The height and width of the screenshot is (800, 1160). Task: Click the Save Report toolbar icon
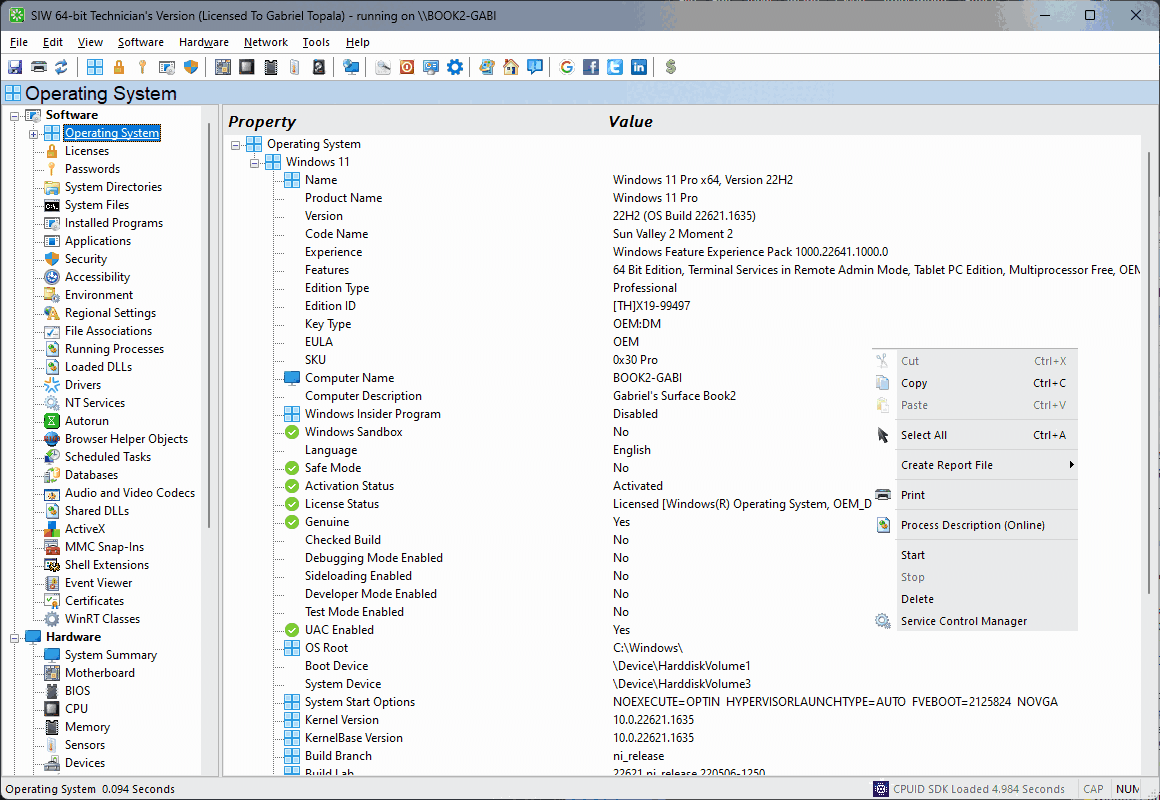tap(14, 67)
